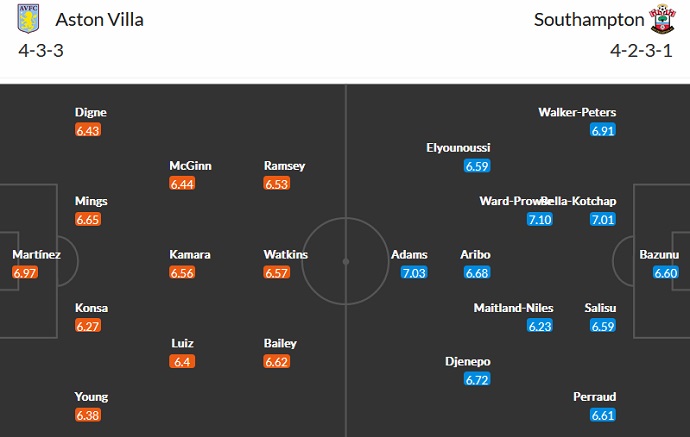This screenshot has height=437, width=690.
Task: Select Southampton winger Elyounoussi
Action: click(x=457, y=148)
